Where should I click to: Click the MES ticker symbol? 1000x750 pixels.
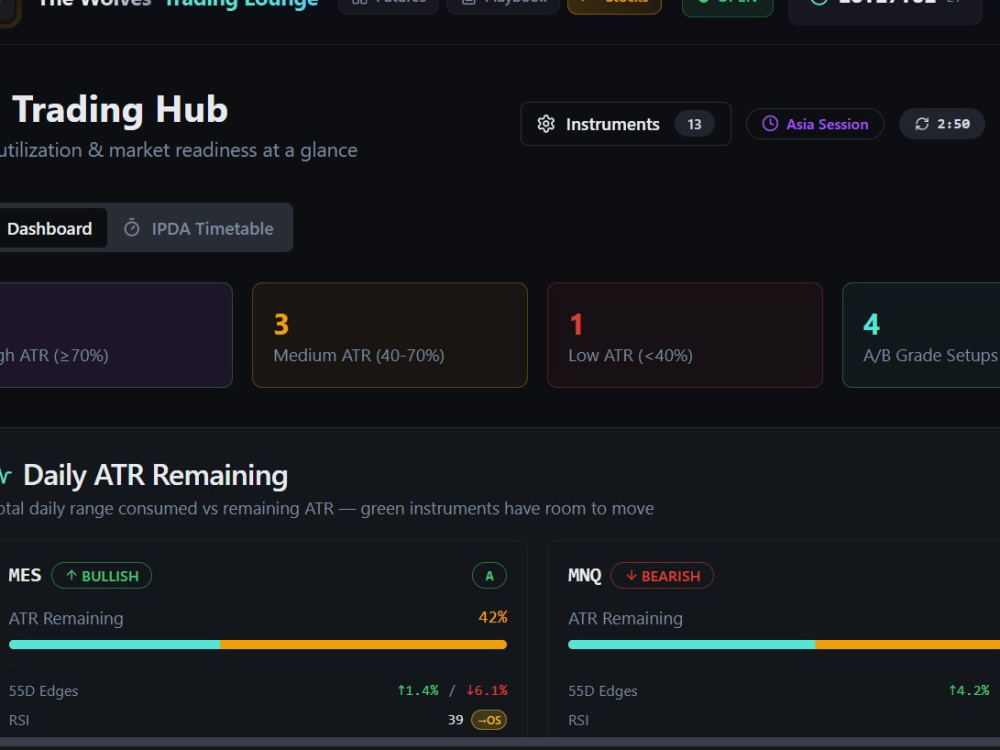tap(25, 575)
